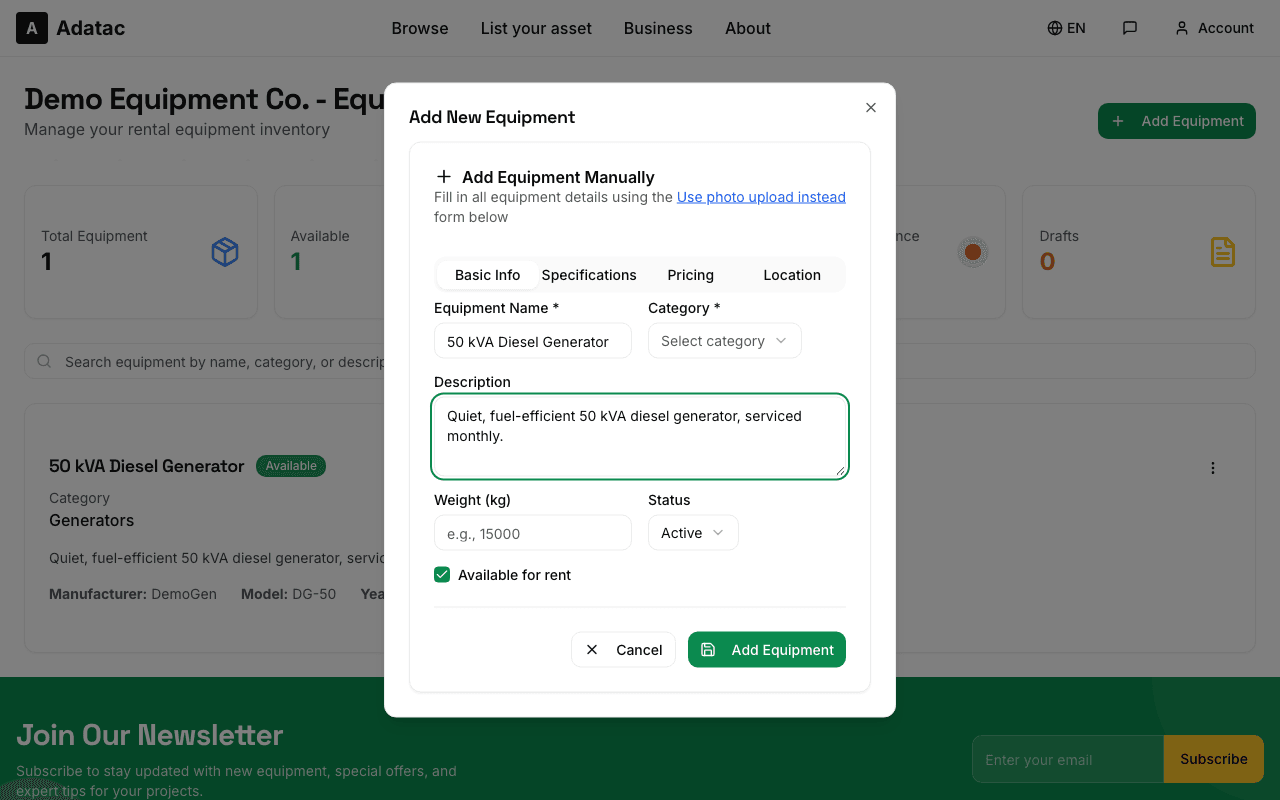Viewport: 1280px width, 800px height.
Task: Click the Drafts document icon
Action: click(1222, 252)
